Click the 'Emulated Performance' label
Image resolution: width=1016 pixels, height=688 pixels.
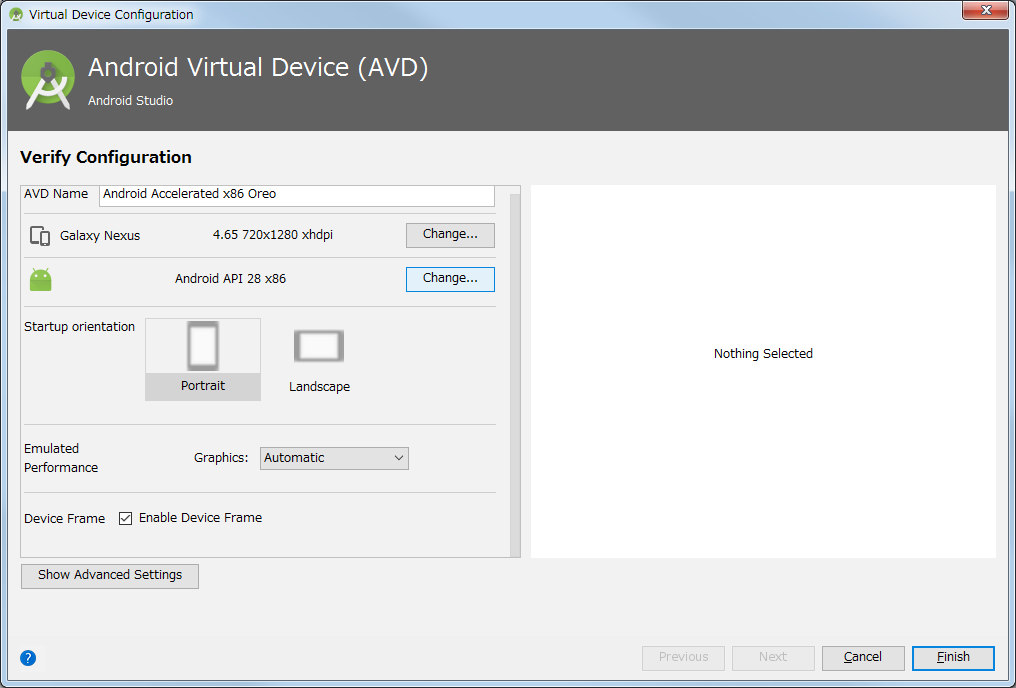(x=61, y=458)
